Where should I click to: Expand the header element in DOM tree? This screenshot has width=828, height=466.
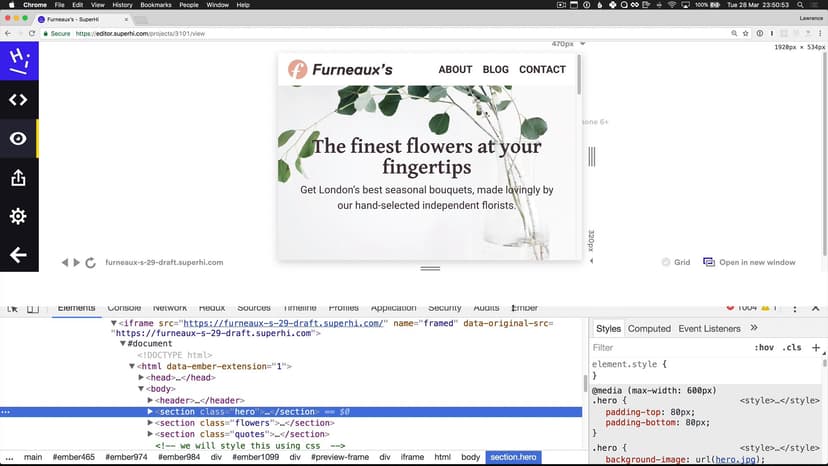[x=151, y=400]
